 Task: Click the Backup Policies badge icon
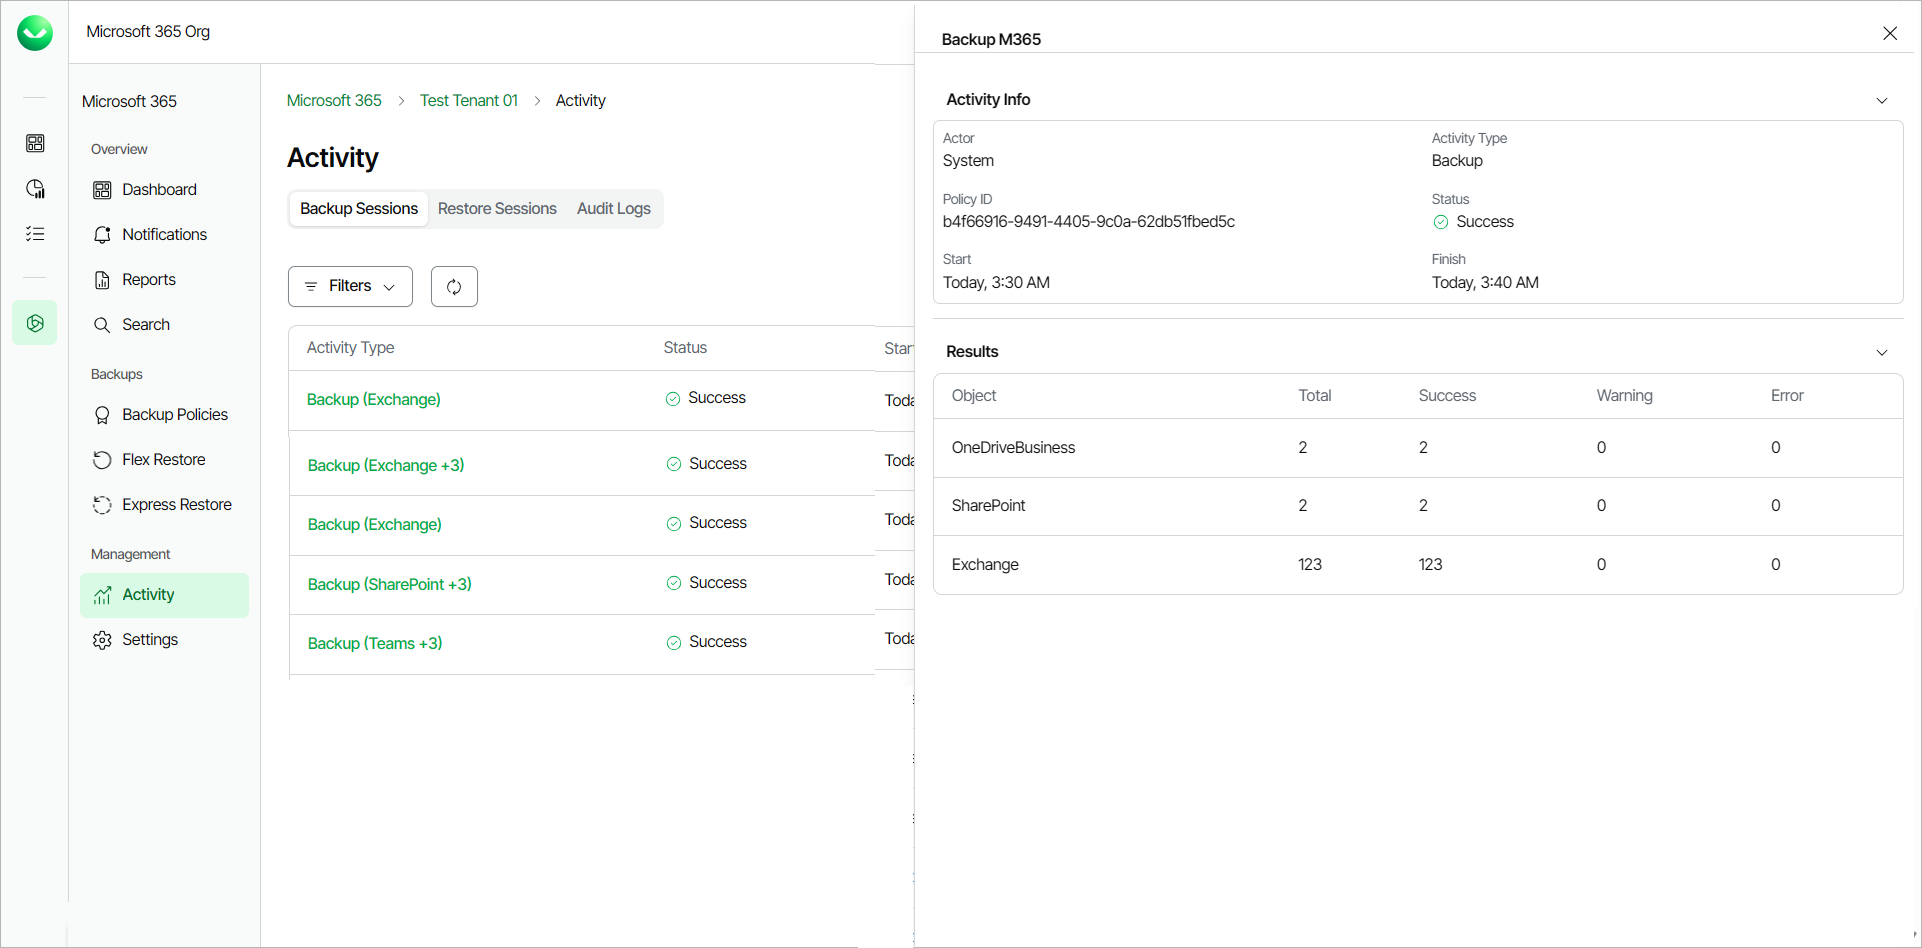click(102, 415)
